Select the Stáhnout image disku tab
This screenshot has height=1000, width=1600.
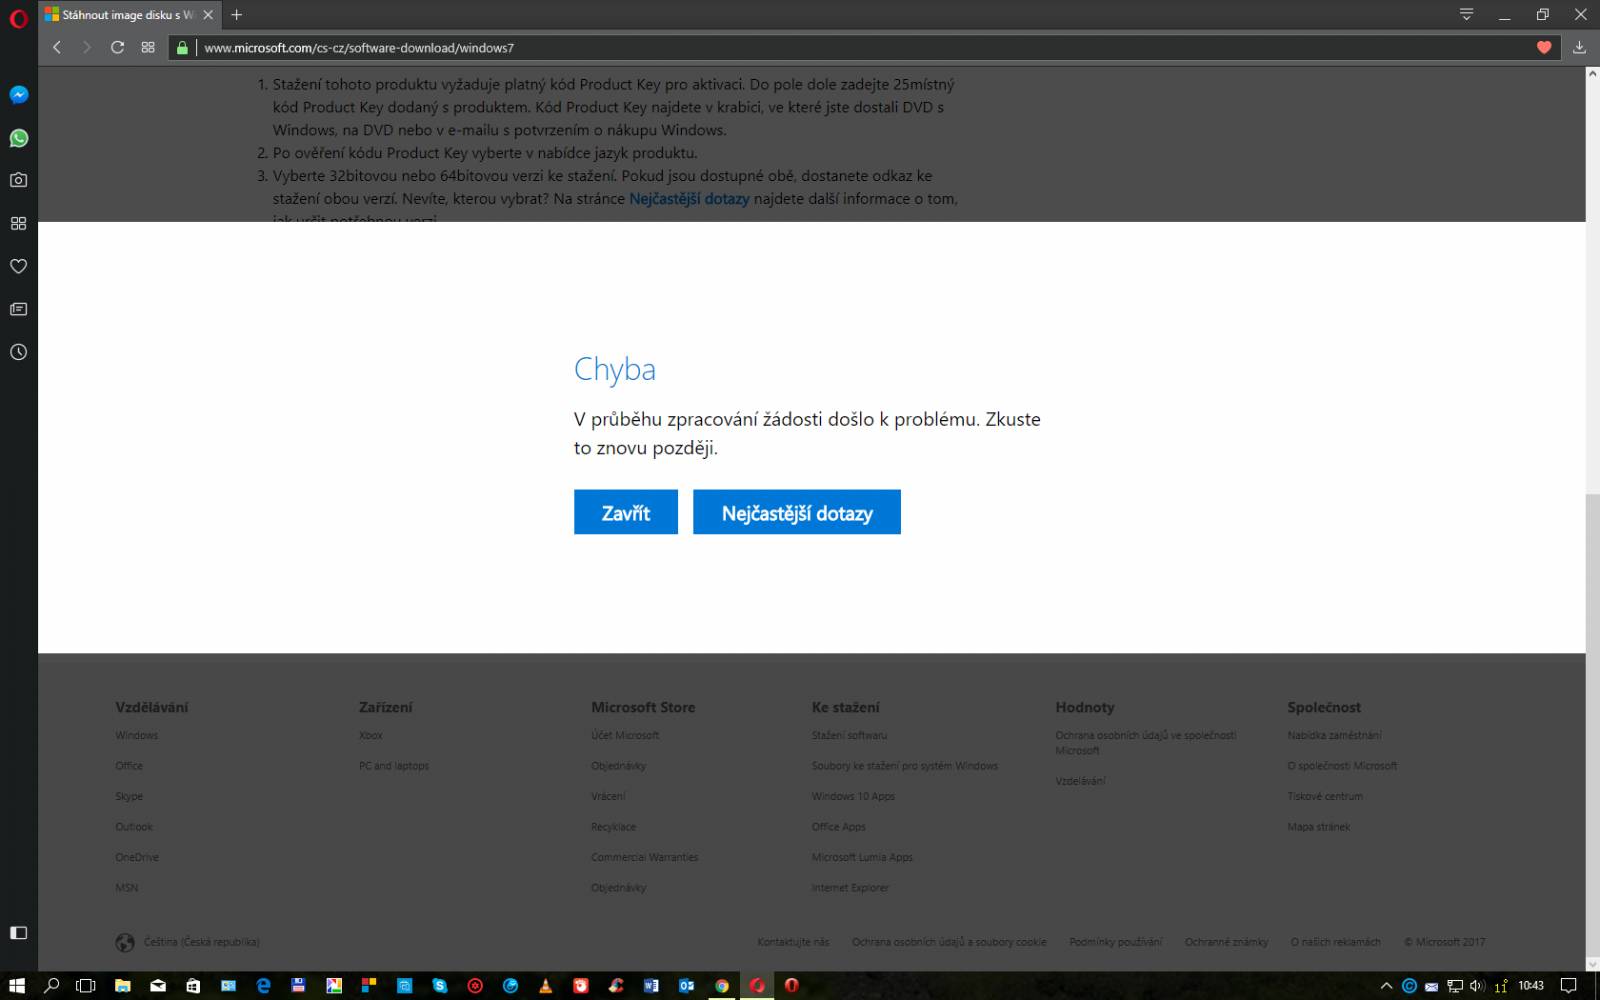(130, 15)
